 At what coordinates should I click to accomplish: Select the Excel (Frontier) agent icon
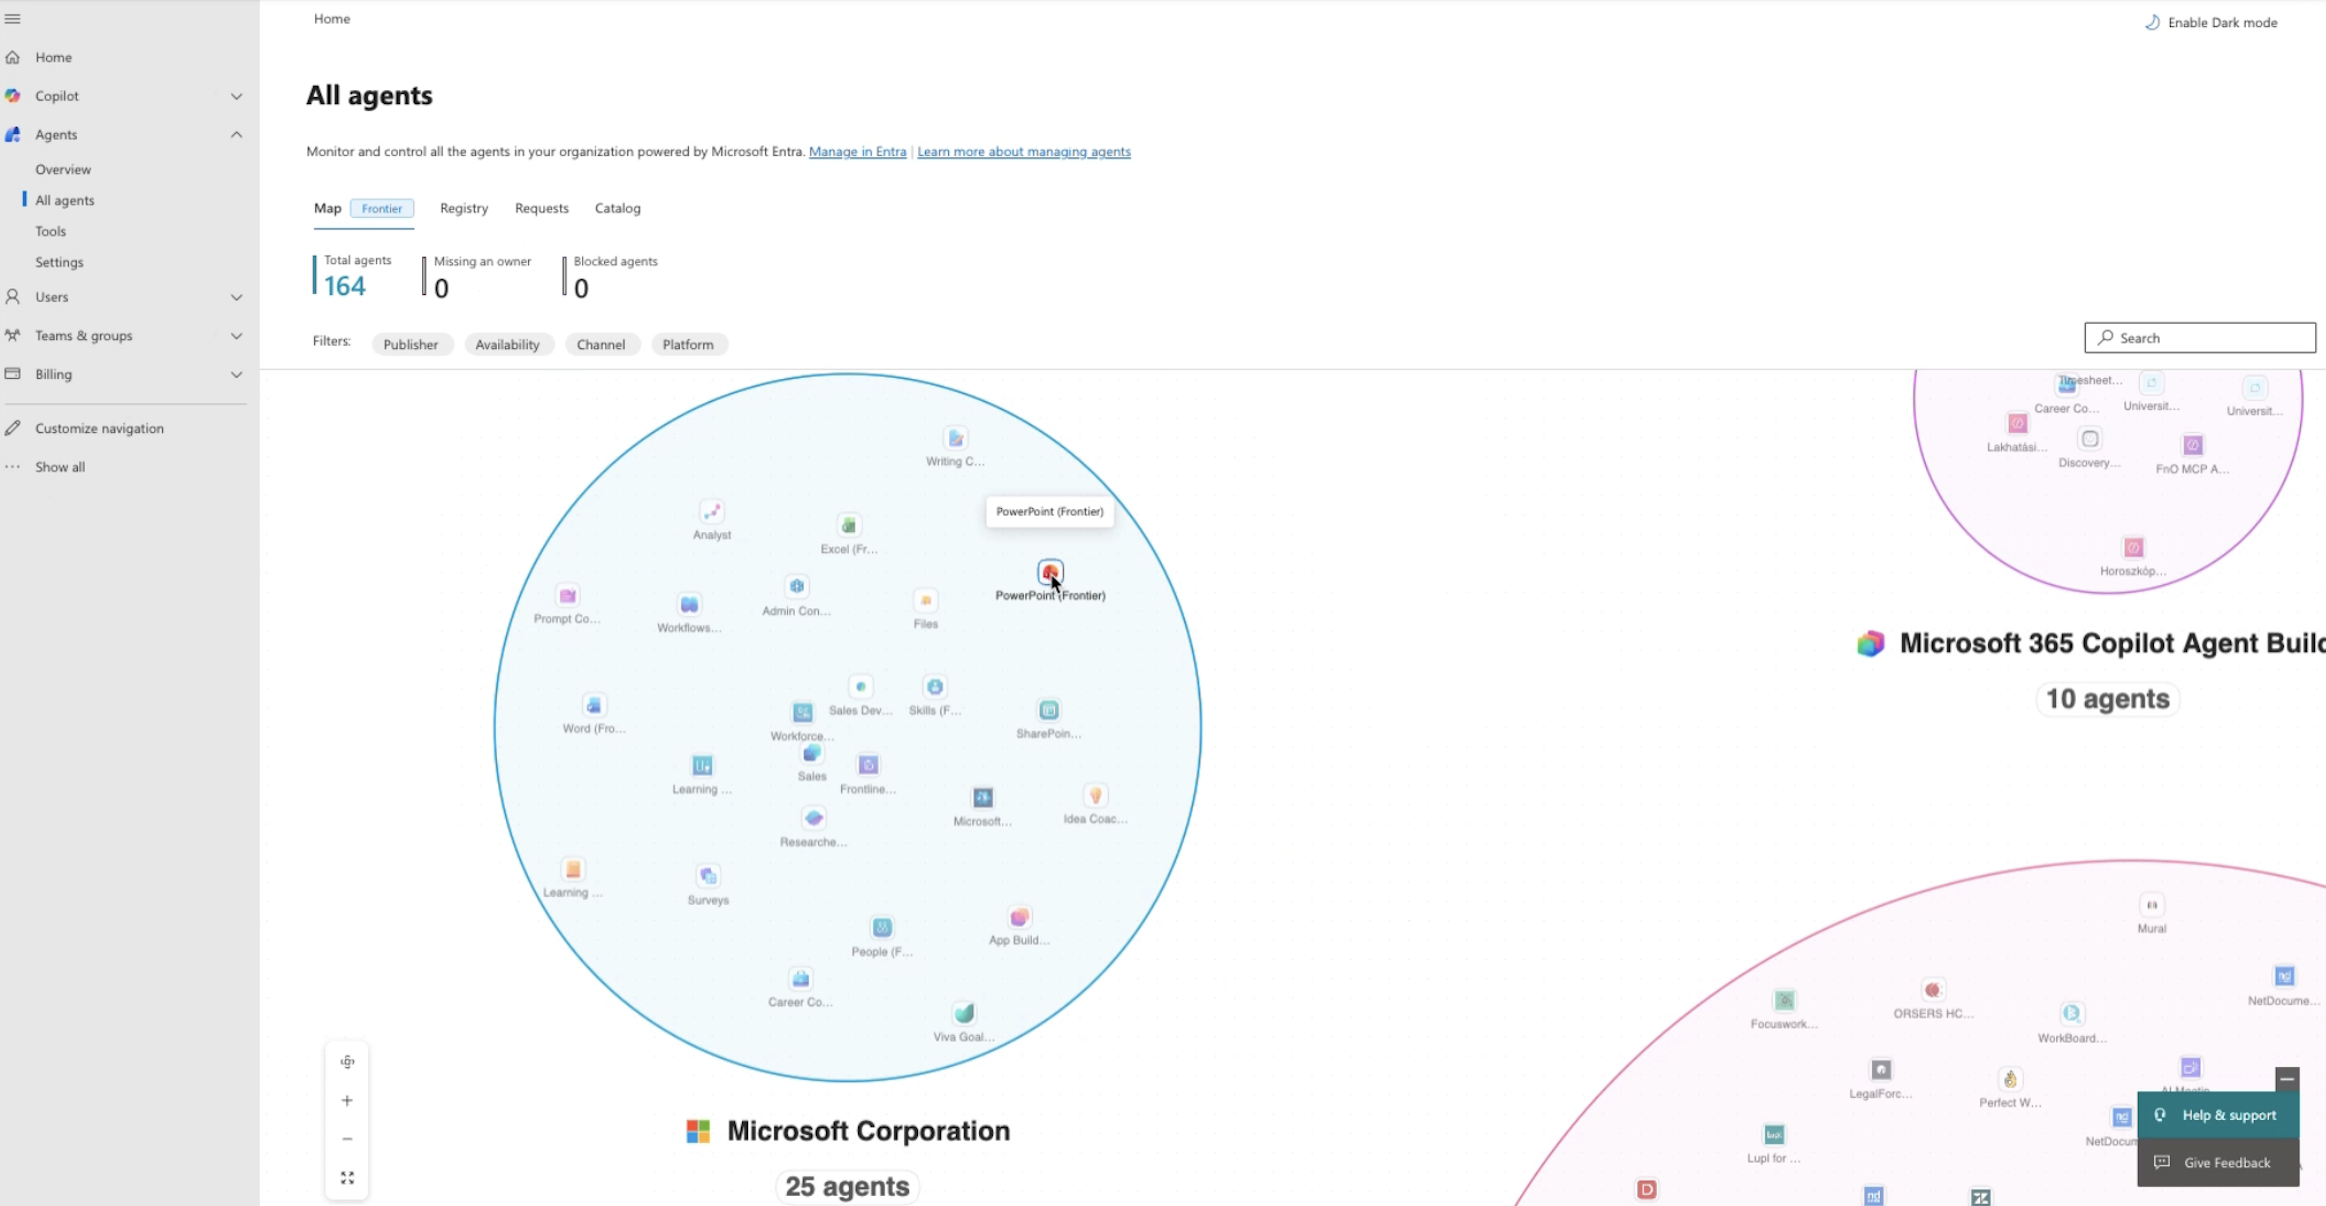pos(848,526)
